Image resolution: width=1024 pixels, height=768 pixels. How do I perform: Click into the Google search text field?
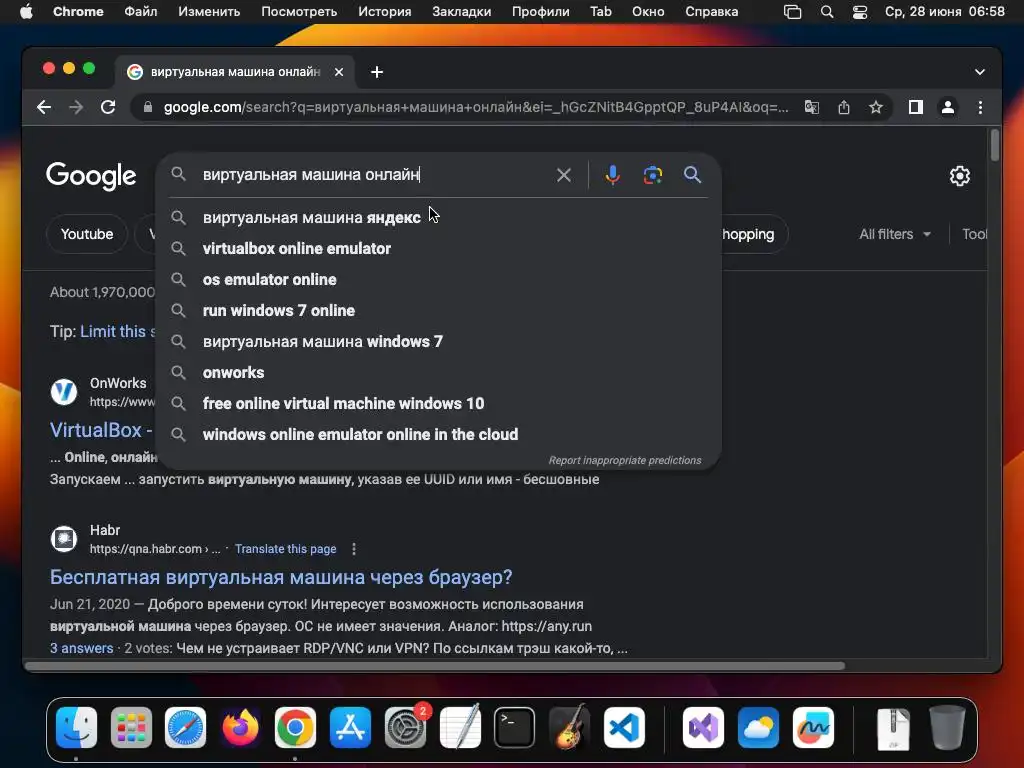(376, 175)
